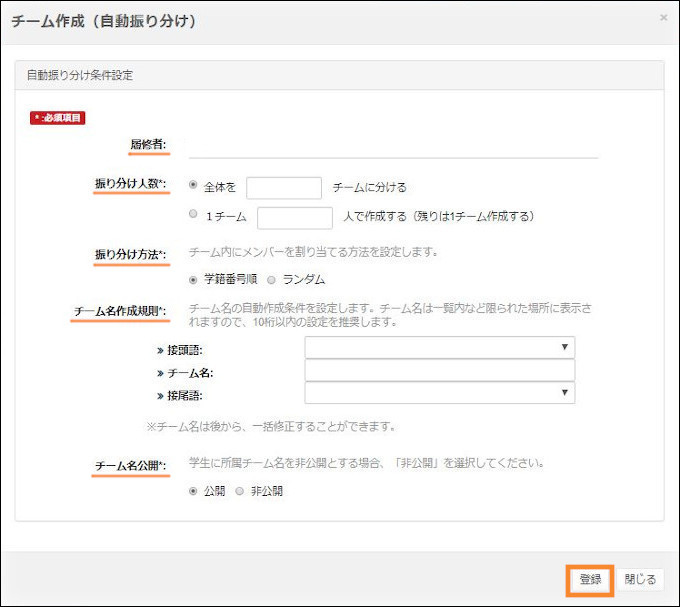Select the 全体を radio button
The image size is (680, 607).
(x=194, y=186)
